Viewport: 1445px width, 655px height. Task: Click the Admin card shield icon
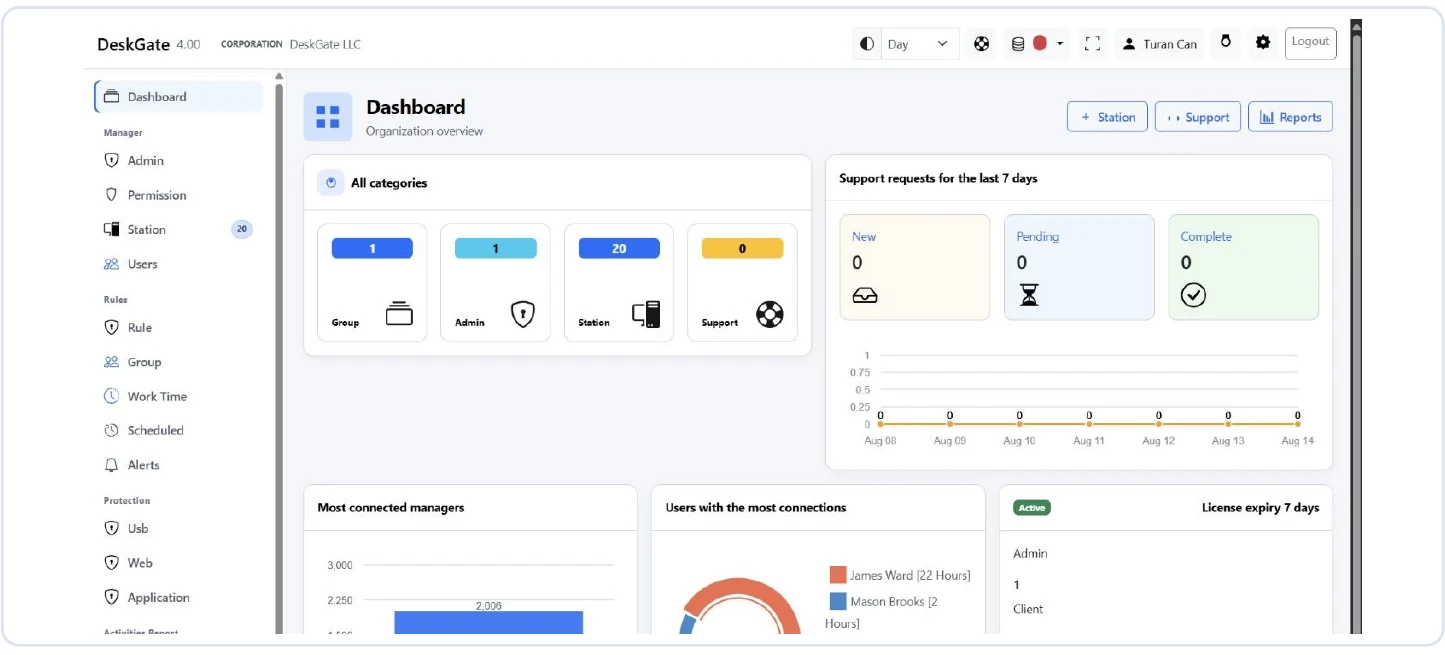click(x=523, y=314)
